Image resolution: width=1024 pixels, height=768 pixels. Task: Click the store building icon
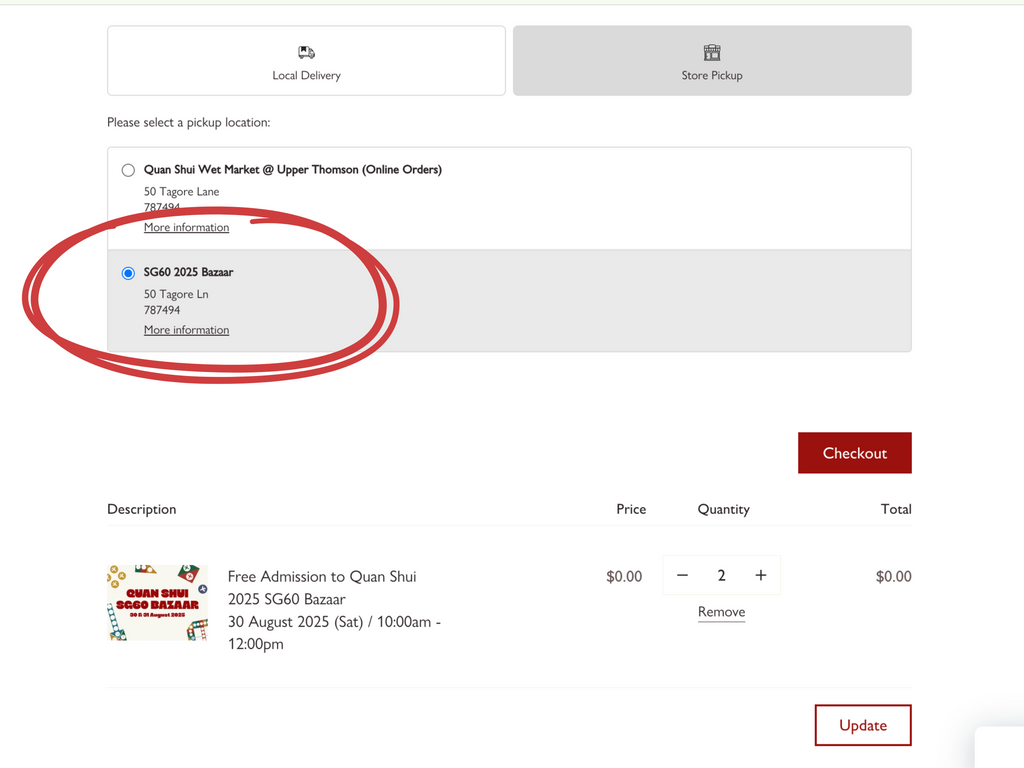click(712, 52)
